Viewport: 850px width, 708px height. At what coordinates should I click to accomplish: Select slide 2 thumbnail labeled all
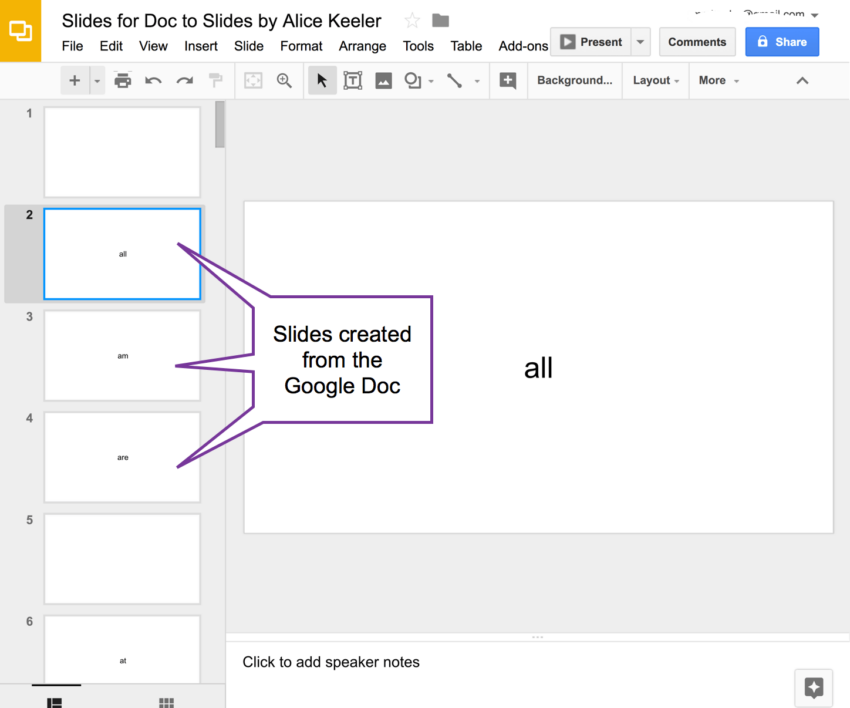point(122,254)
